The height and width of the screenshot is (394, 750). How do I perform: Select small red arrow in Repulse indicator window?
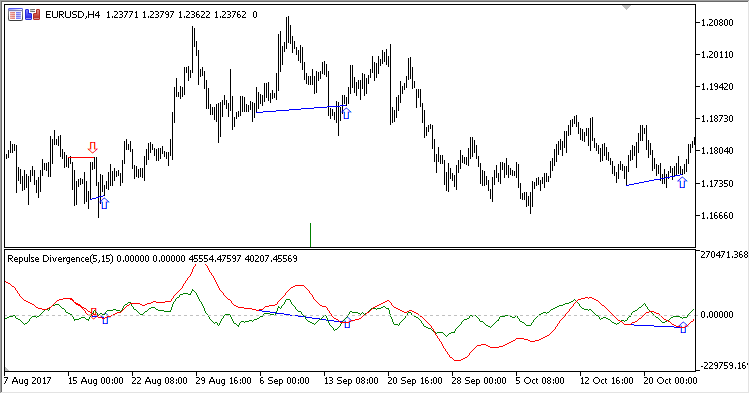[94, 312]
